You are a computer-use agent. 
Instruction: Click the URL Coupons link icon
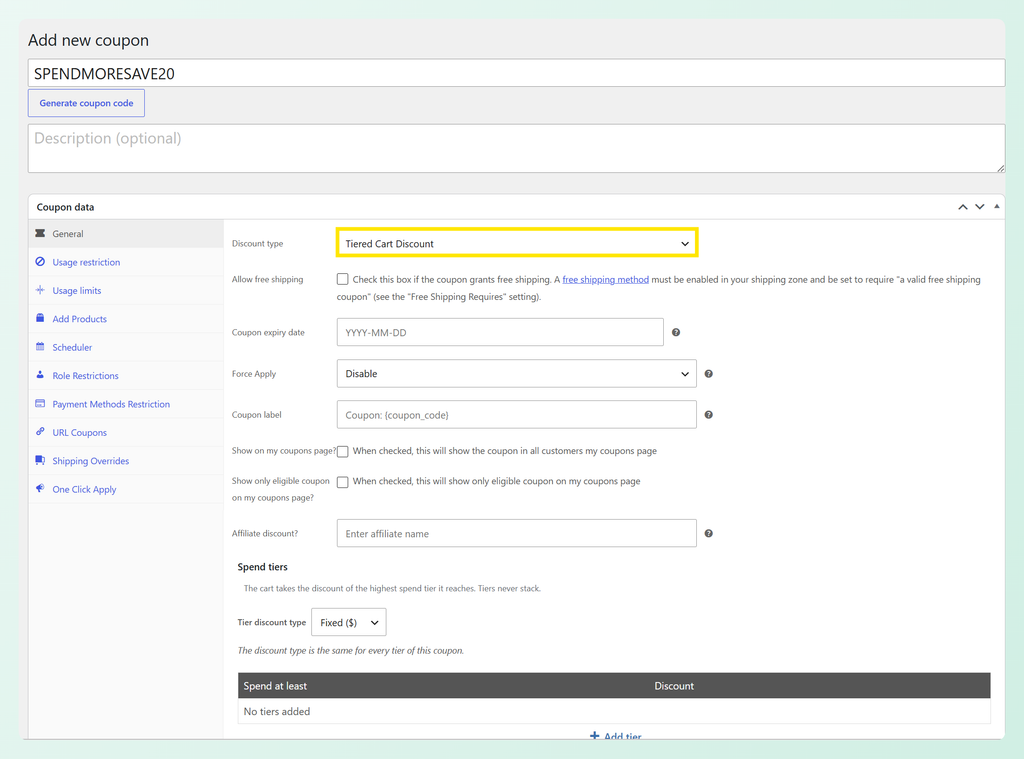click(40, 432)
